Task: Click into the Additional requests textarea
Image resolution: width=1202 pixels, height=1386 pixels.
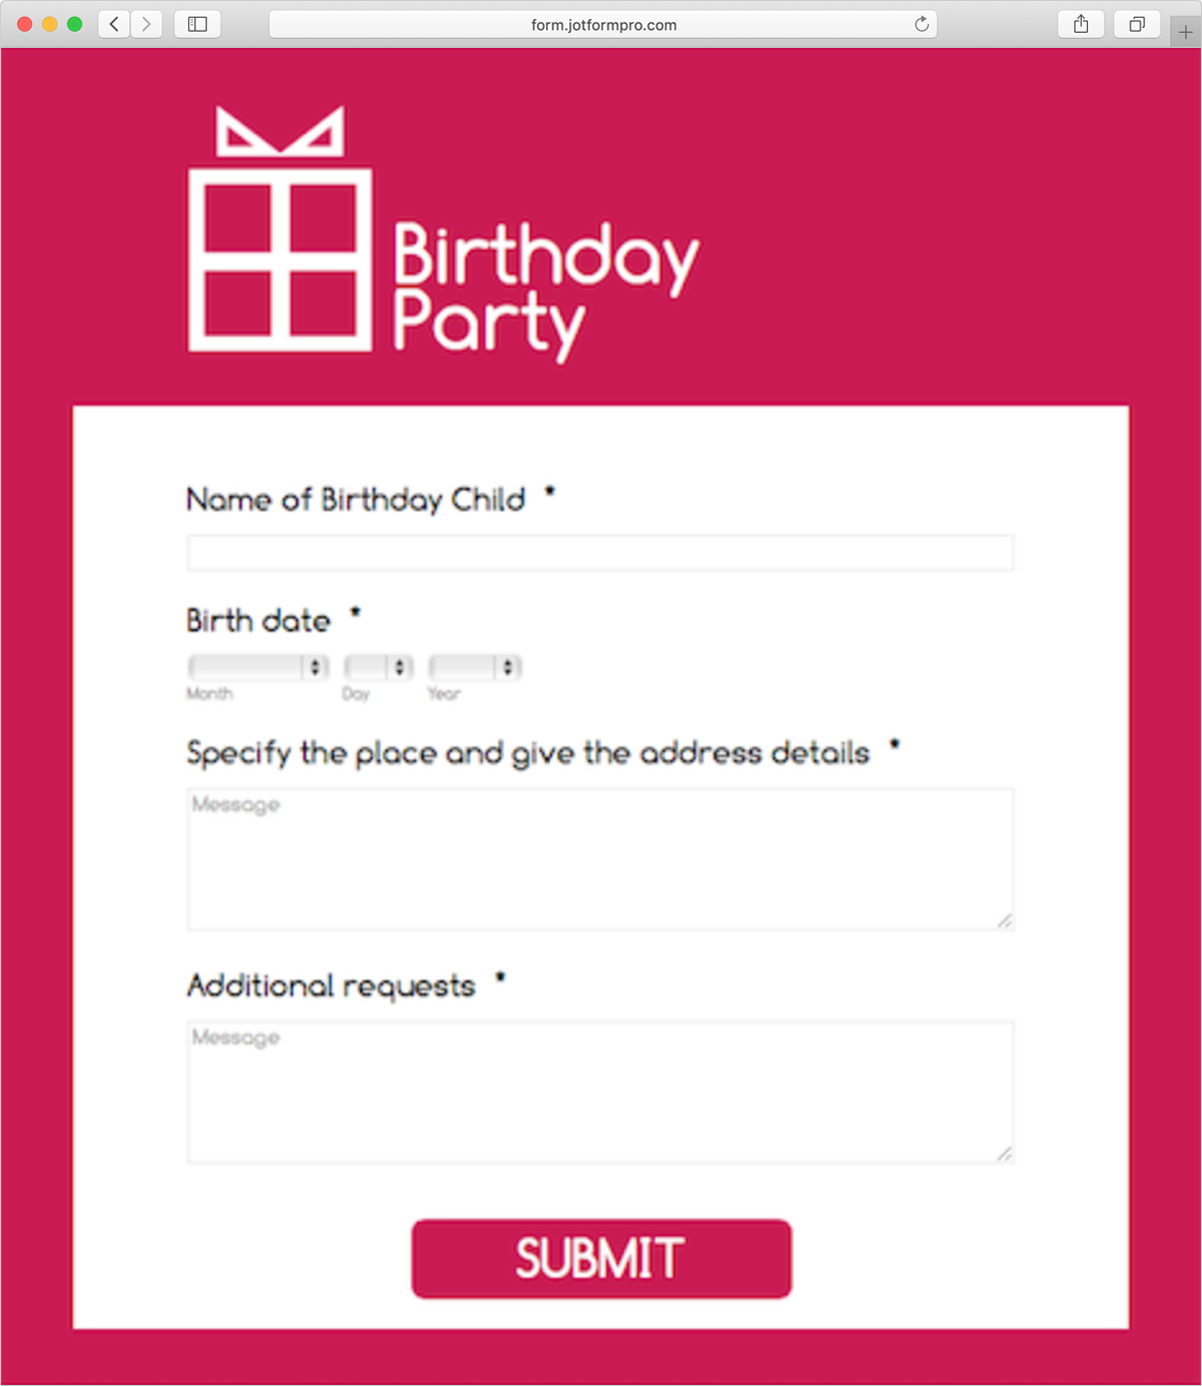Action: tap(600, 1092)
